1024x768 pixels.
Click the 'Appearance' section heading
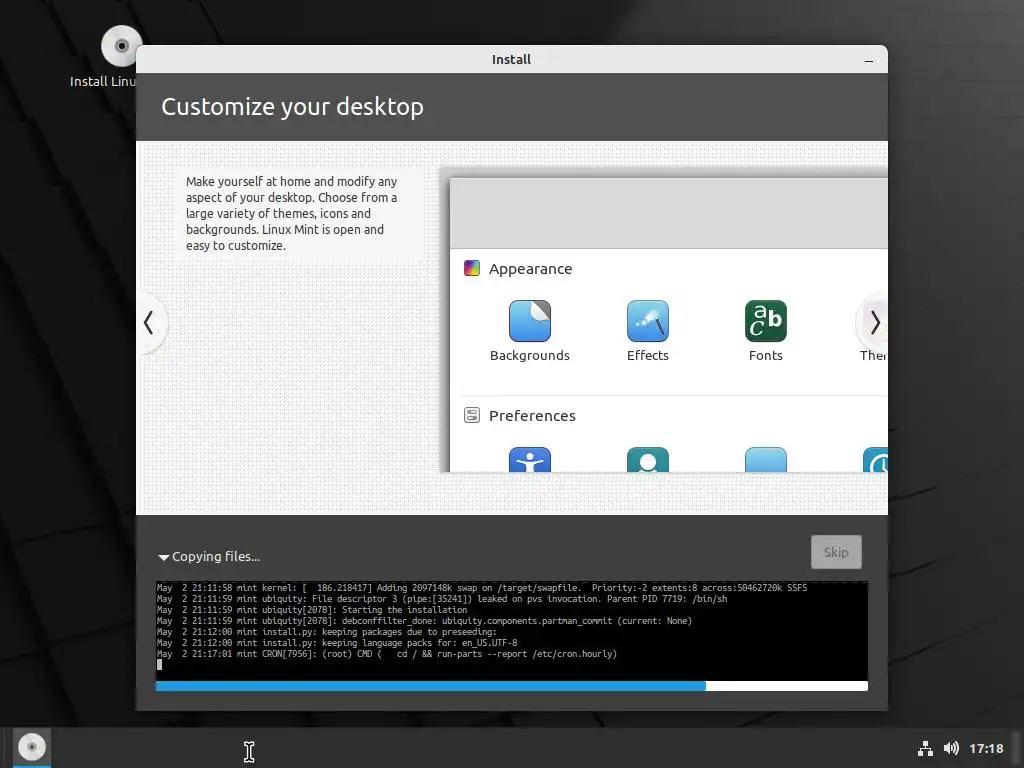click(x=530, y=269)
